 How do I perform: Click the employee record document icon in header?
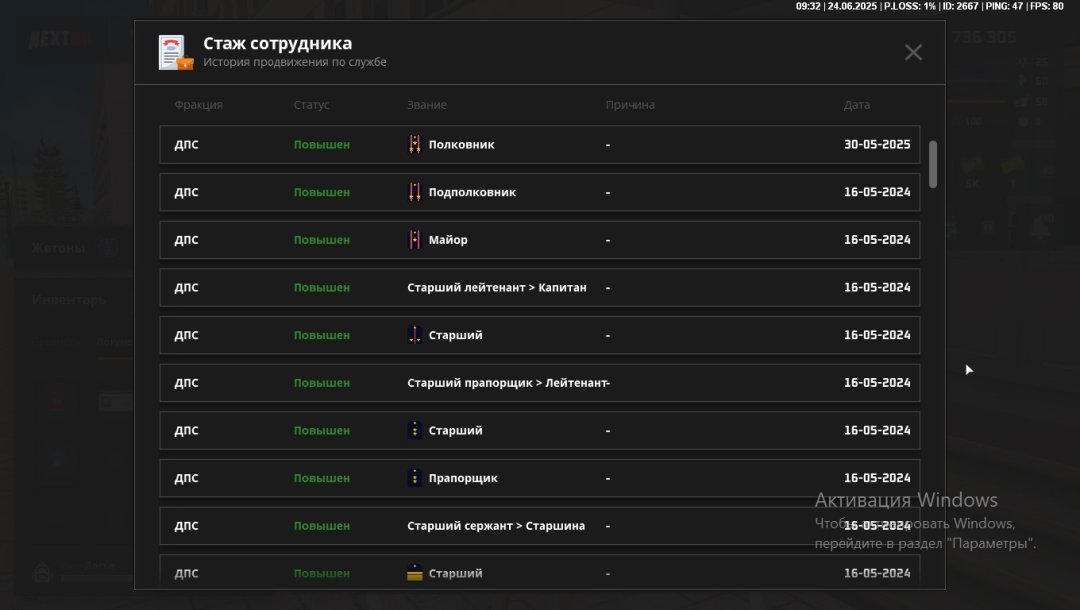(x=175, y=52)
